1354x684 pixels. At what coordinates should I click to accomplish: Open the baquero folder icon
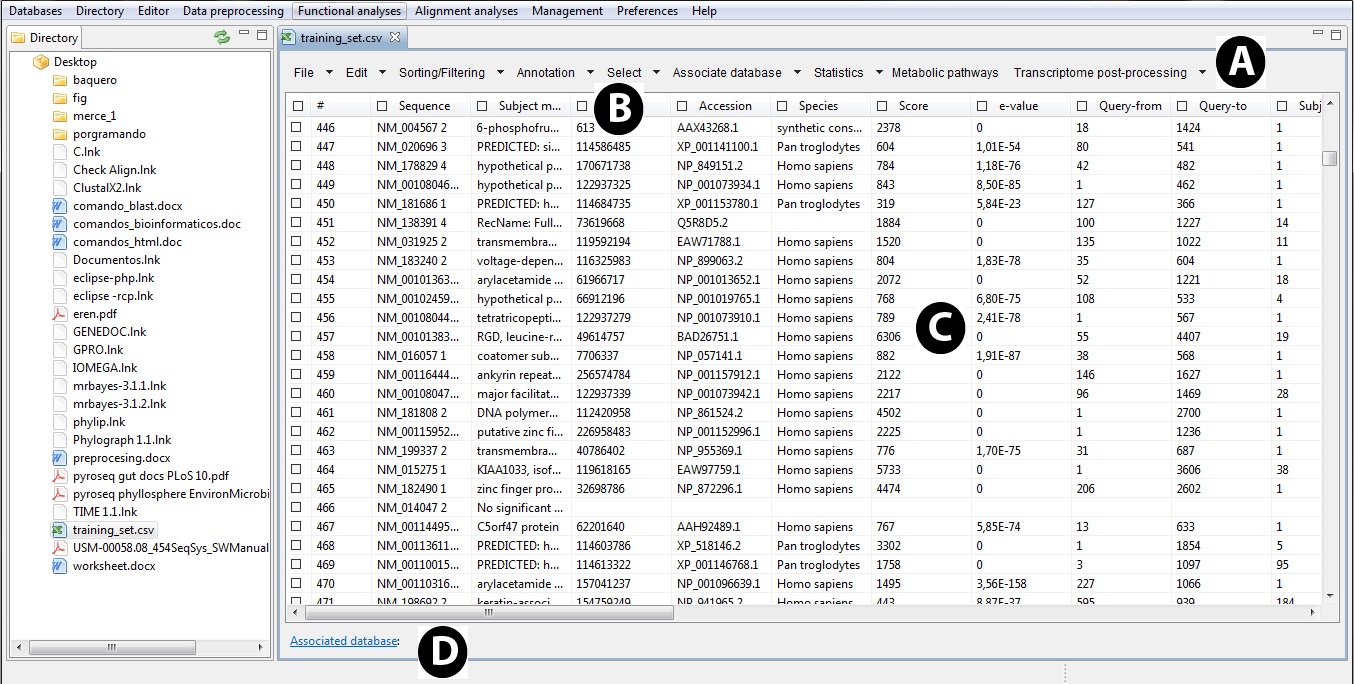click(x=59, y=80)
